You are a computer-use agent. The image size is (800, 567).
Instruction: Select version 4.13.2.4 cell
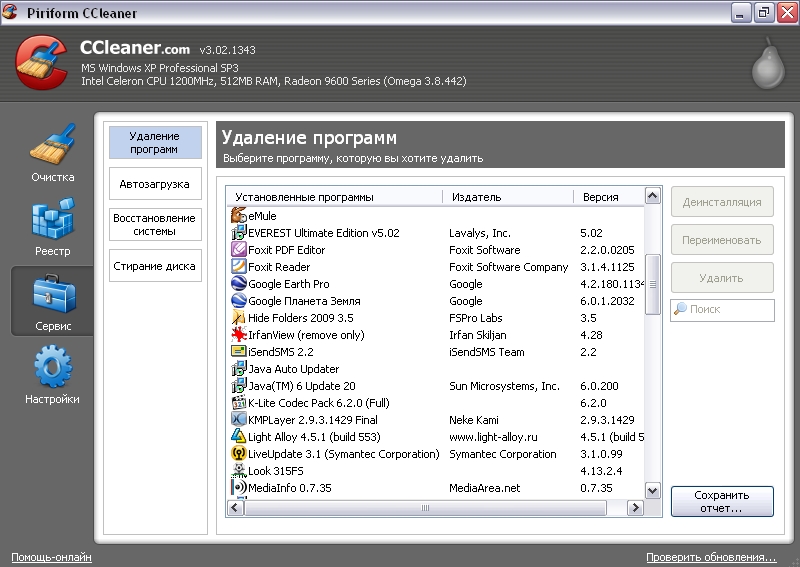click(x=601, y=471)
